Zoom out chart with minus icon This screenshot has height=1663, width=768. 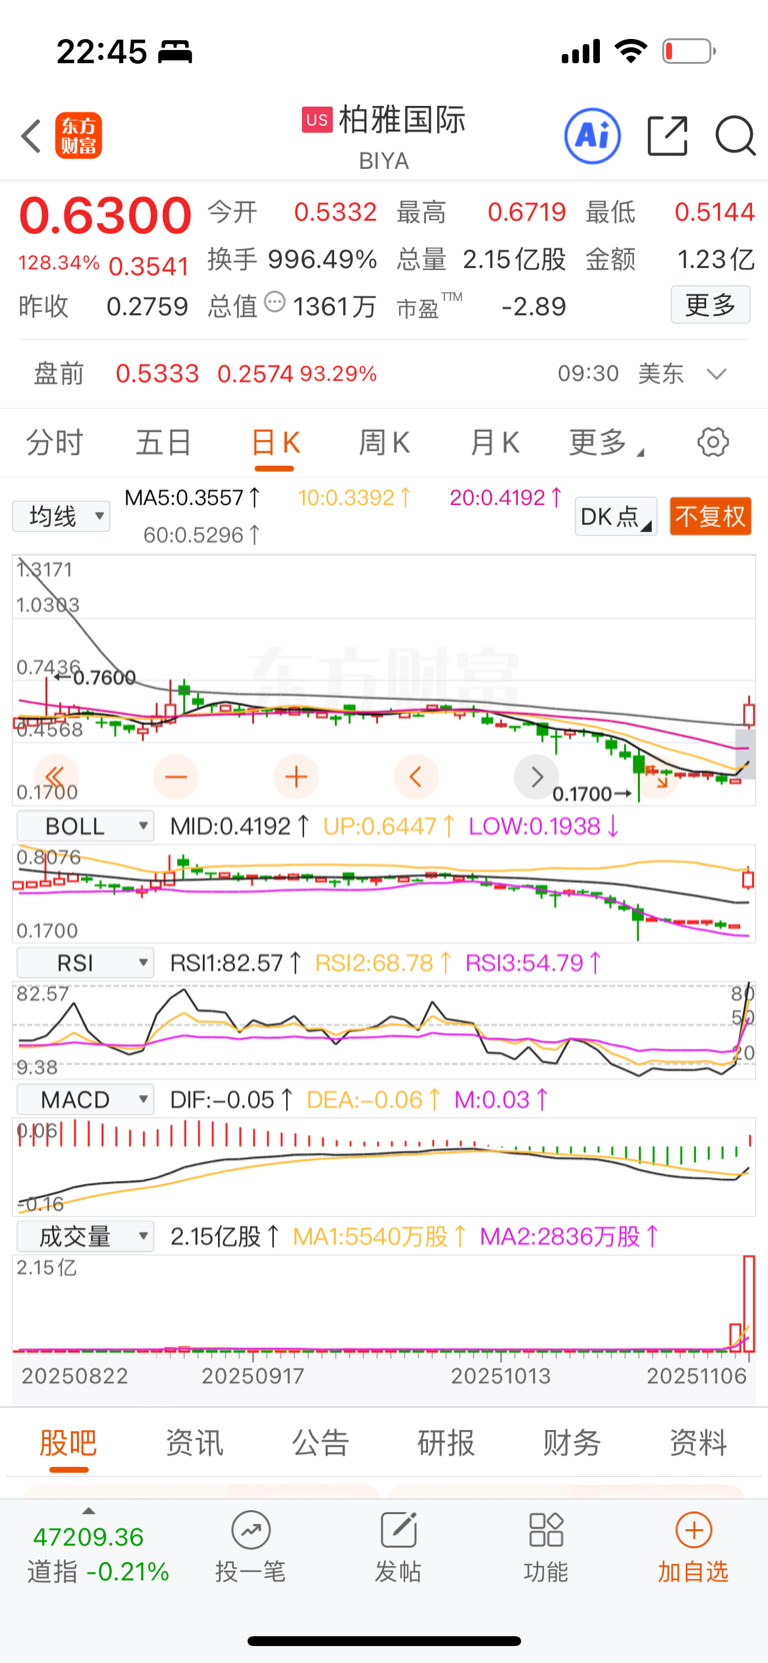coord(176,776)
